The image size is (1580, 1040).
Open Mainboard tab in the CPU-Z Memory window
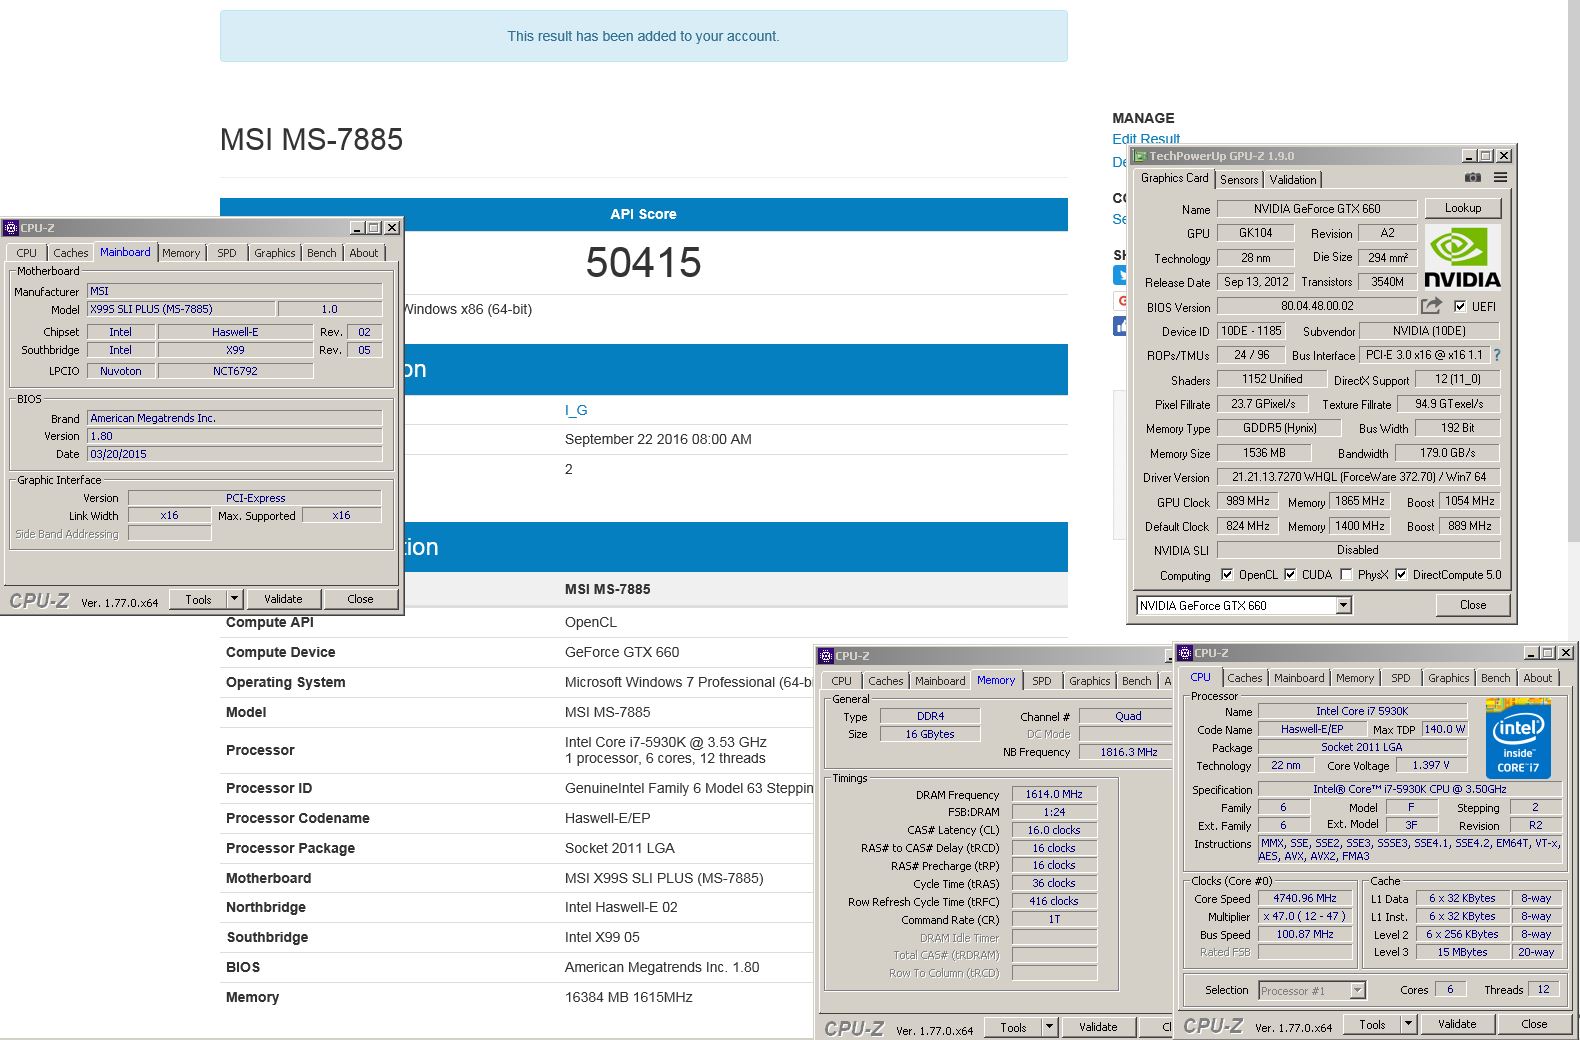[940, 681]
